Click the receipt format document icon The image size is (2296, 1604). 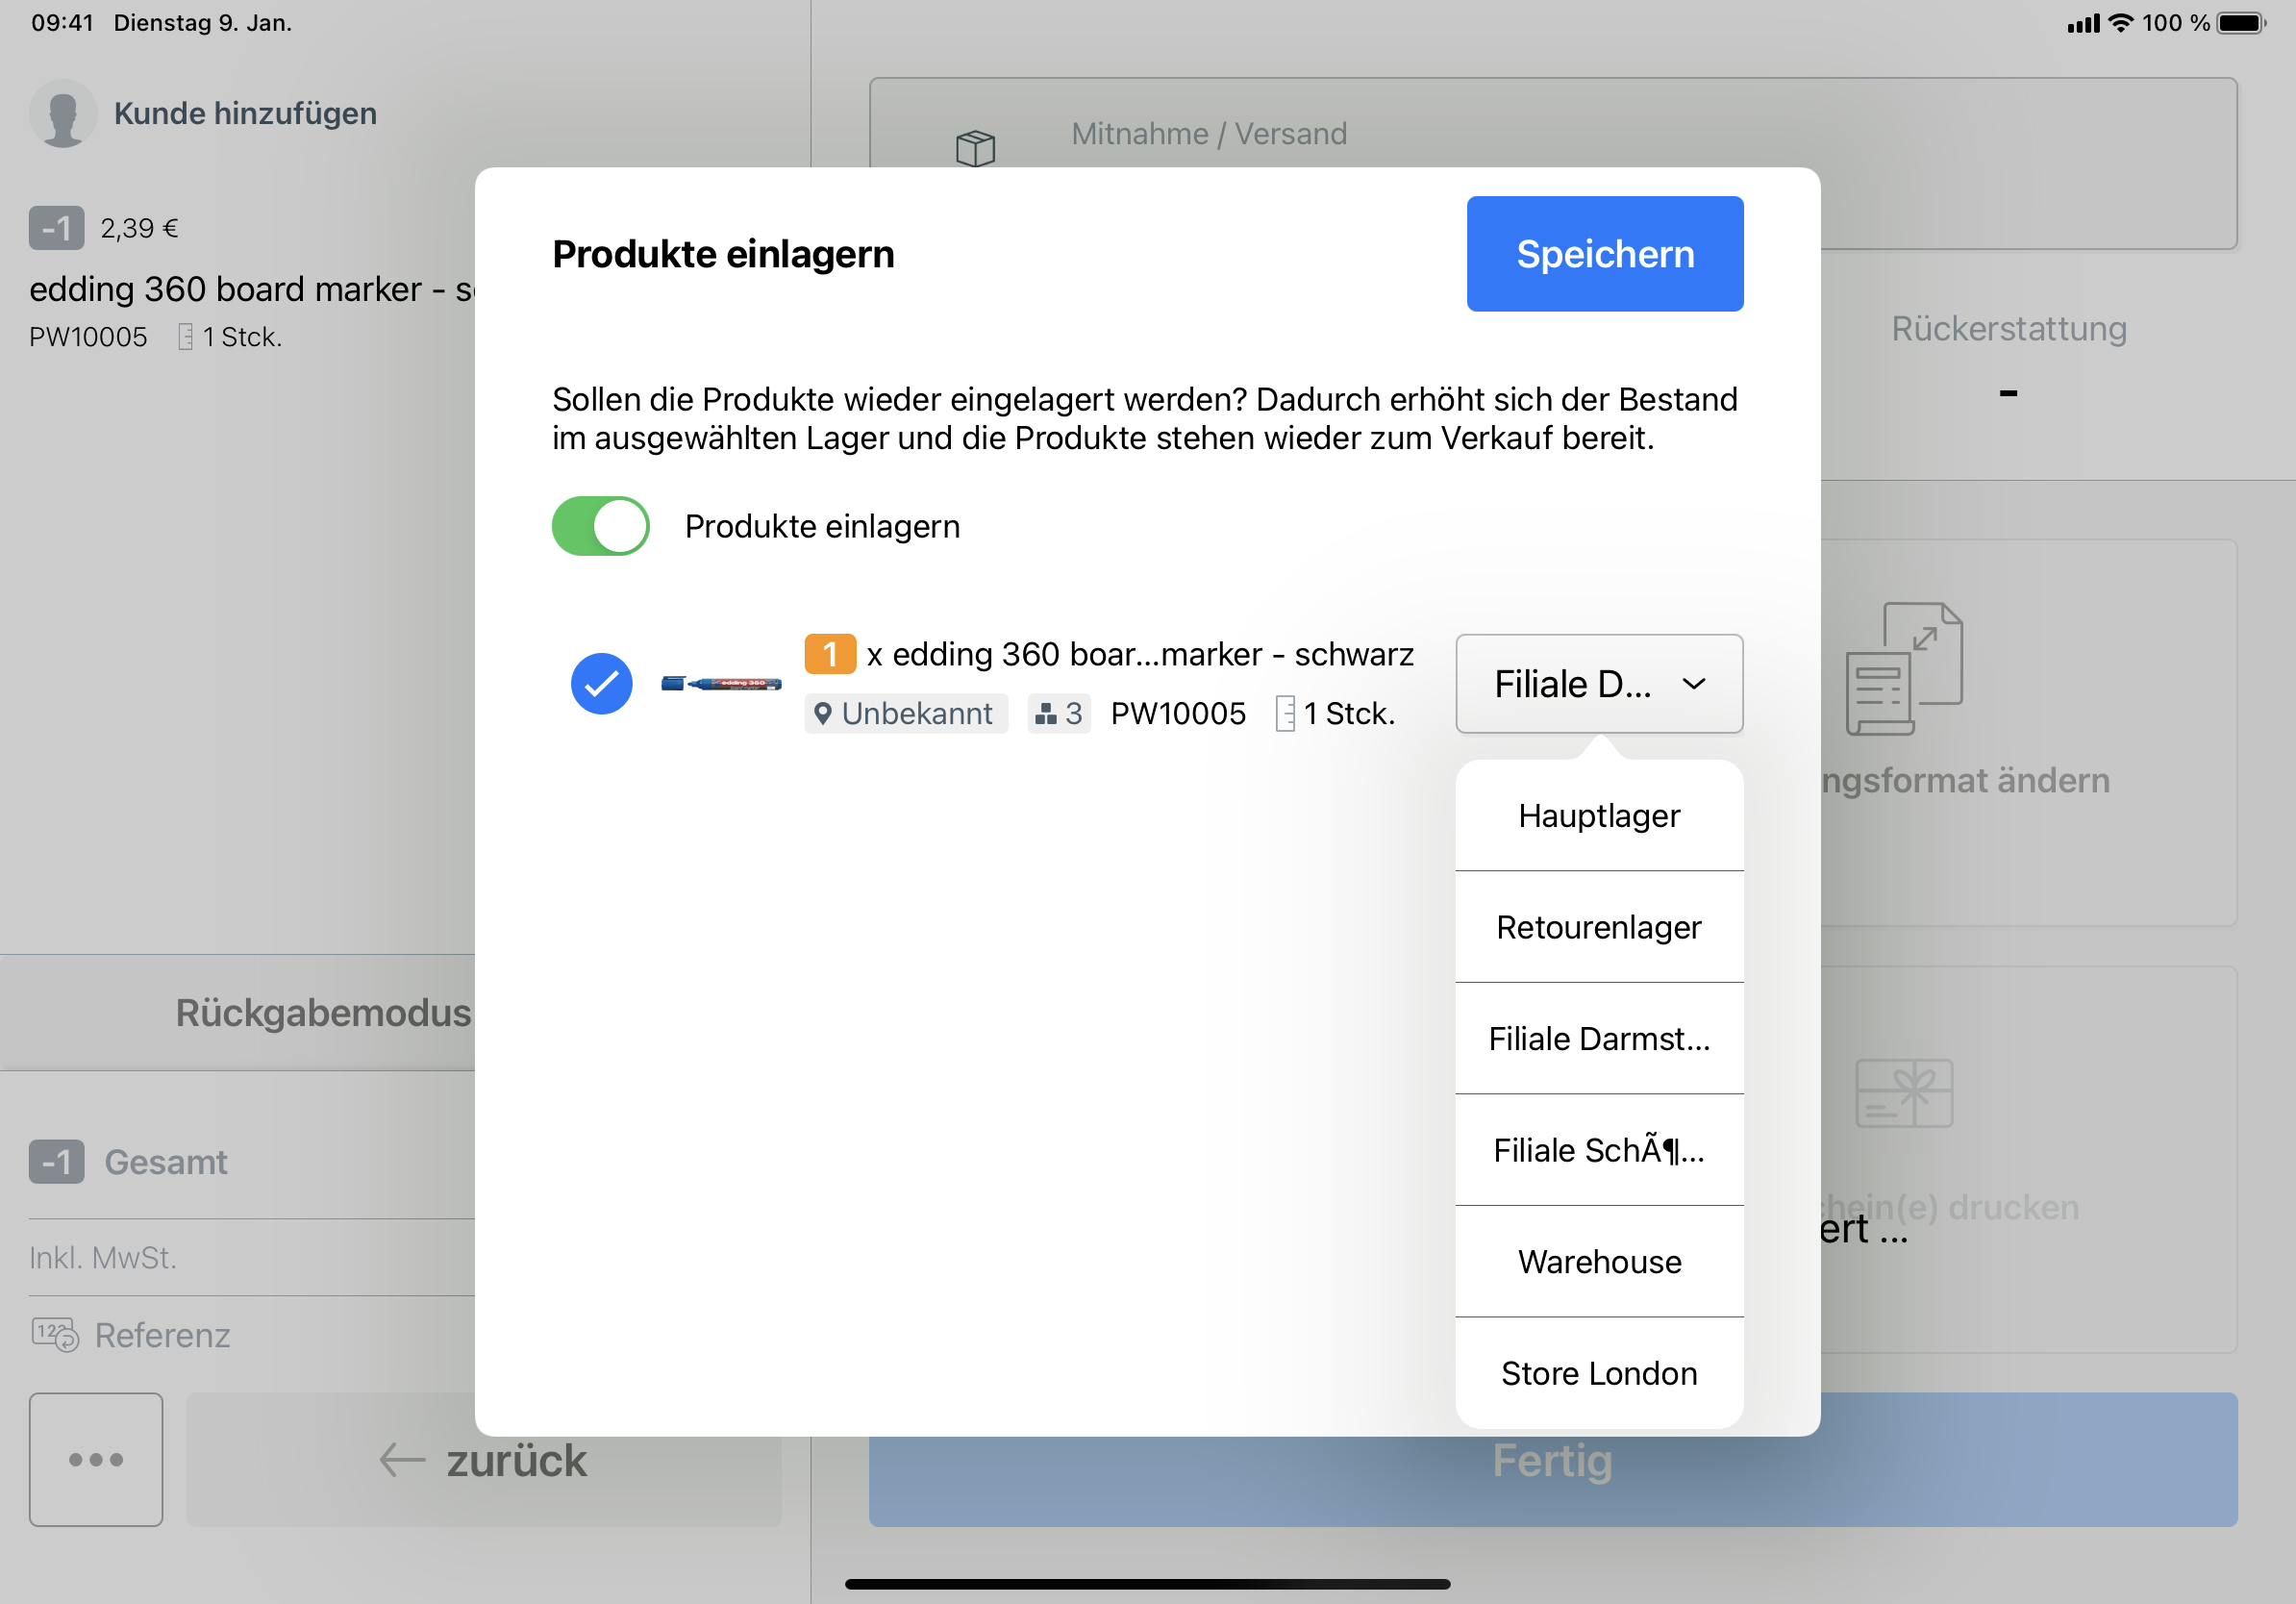(1903, 668)
